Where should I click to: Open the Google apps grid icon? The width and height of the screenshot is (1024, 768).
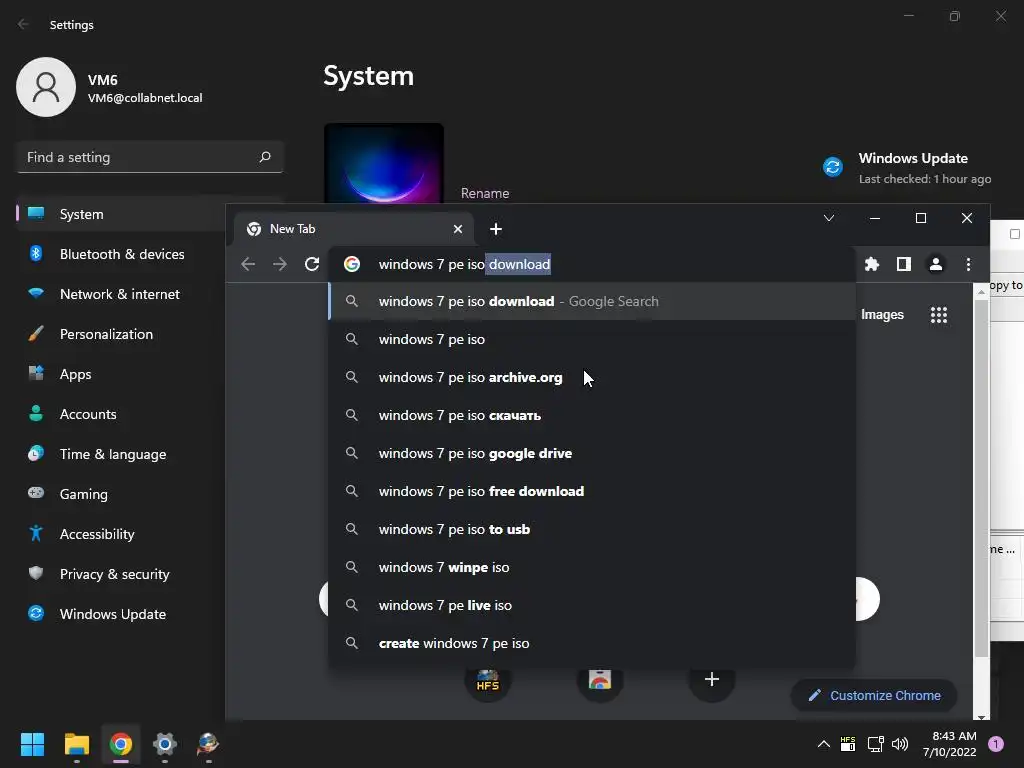click(938, 315)
